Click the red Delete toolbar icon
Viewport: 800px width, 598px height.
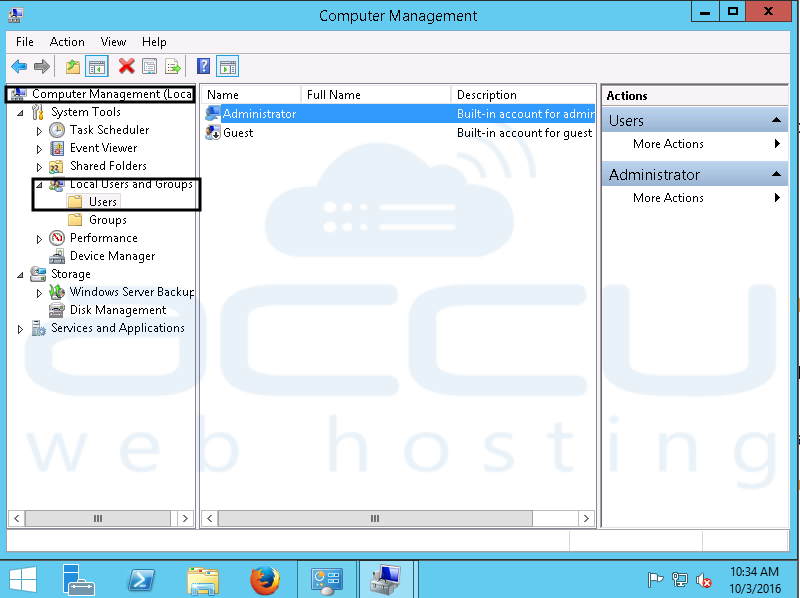127,66
